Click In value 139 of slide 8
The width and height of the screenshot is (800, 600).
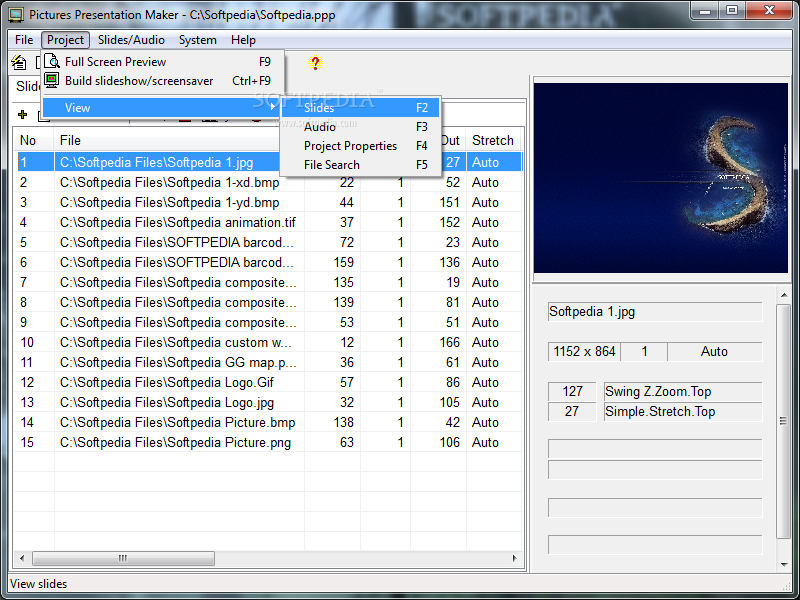pyautogui.click(x=343, y=302)
